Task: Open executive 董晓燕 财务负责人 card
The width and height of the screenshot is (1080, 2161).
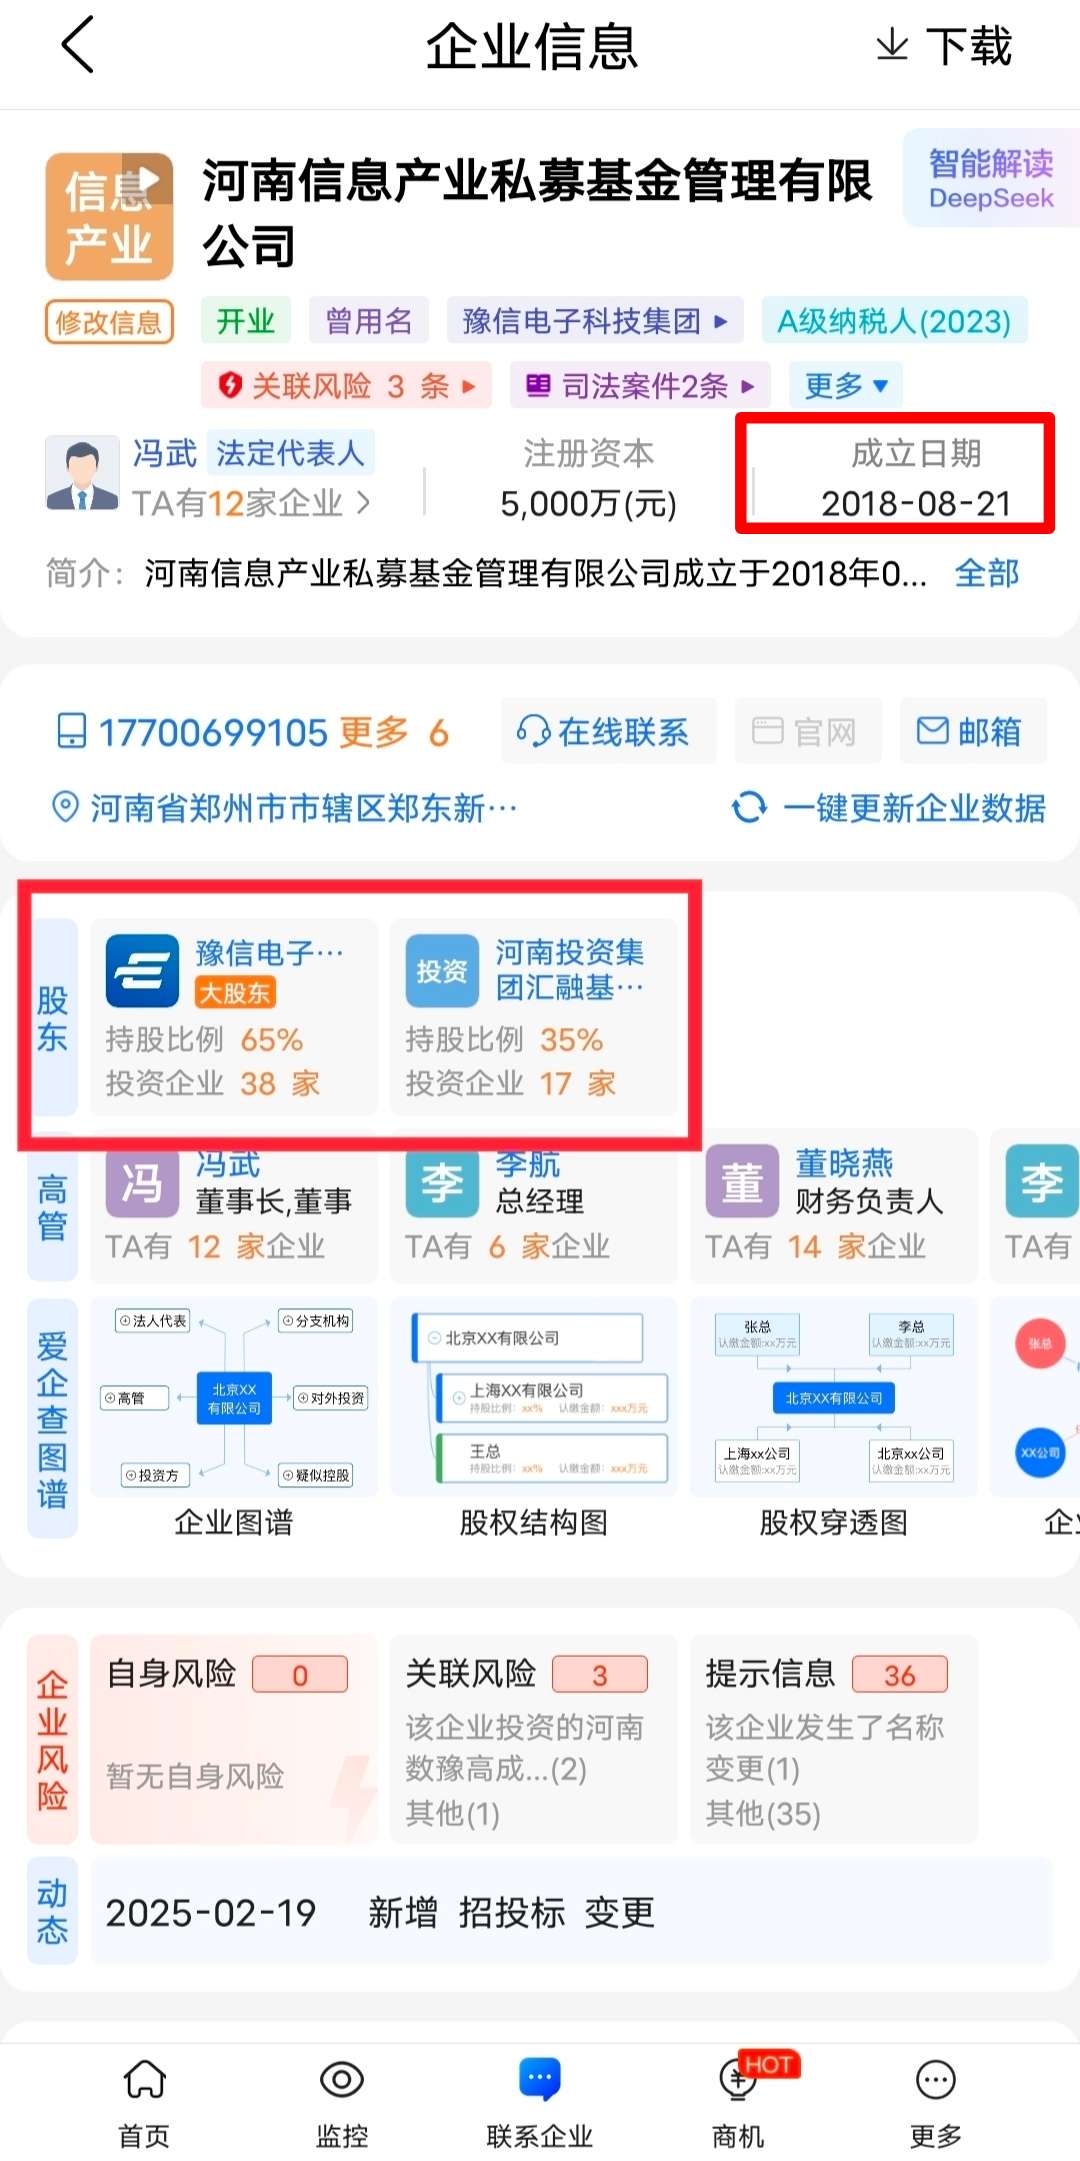Action: 834,1206
